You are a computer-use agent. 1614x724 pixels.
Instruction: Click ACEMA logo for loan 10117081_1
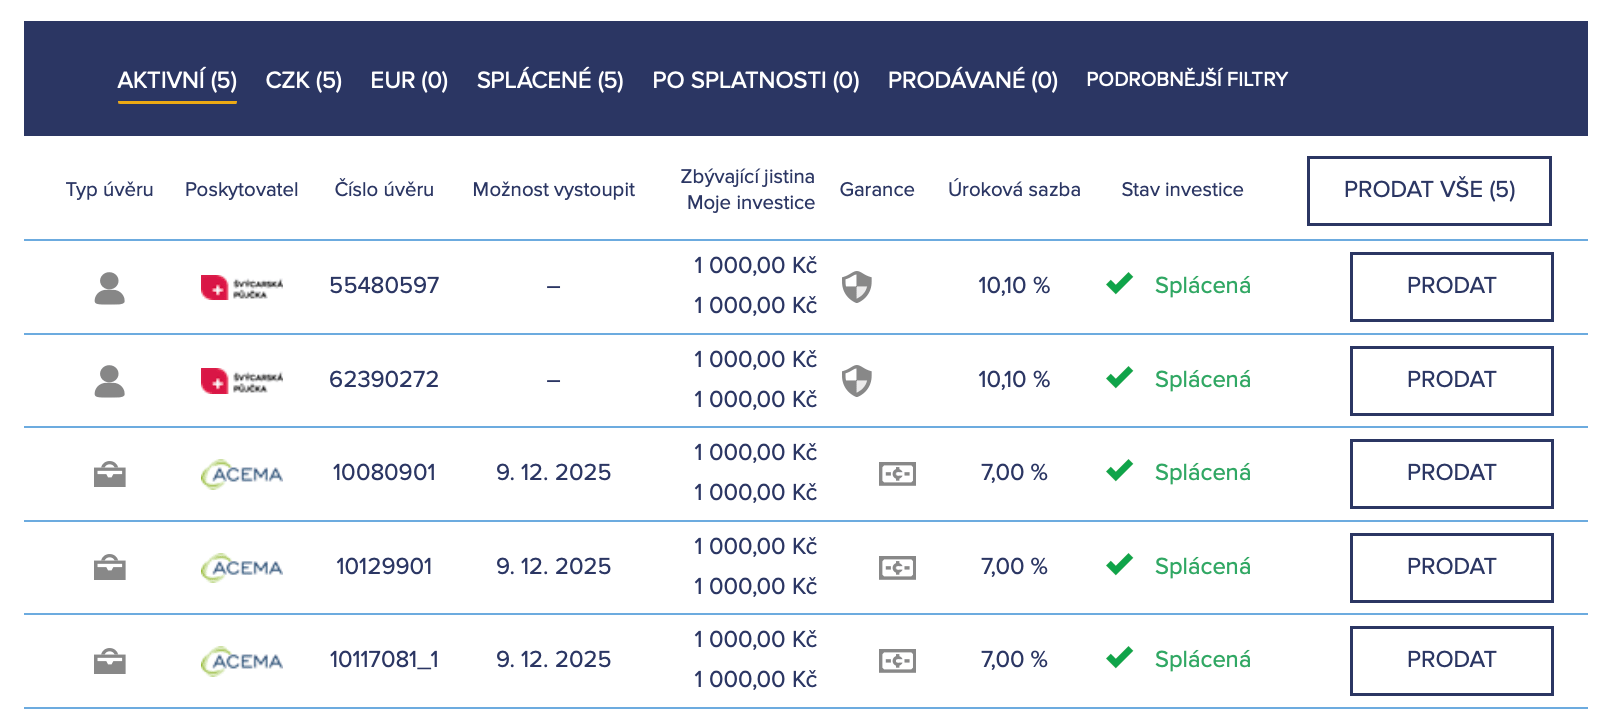click(x=242, y=661)
